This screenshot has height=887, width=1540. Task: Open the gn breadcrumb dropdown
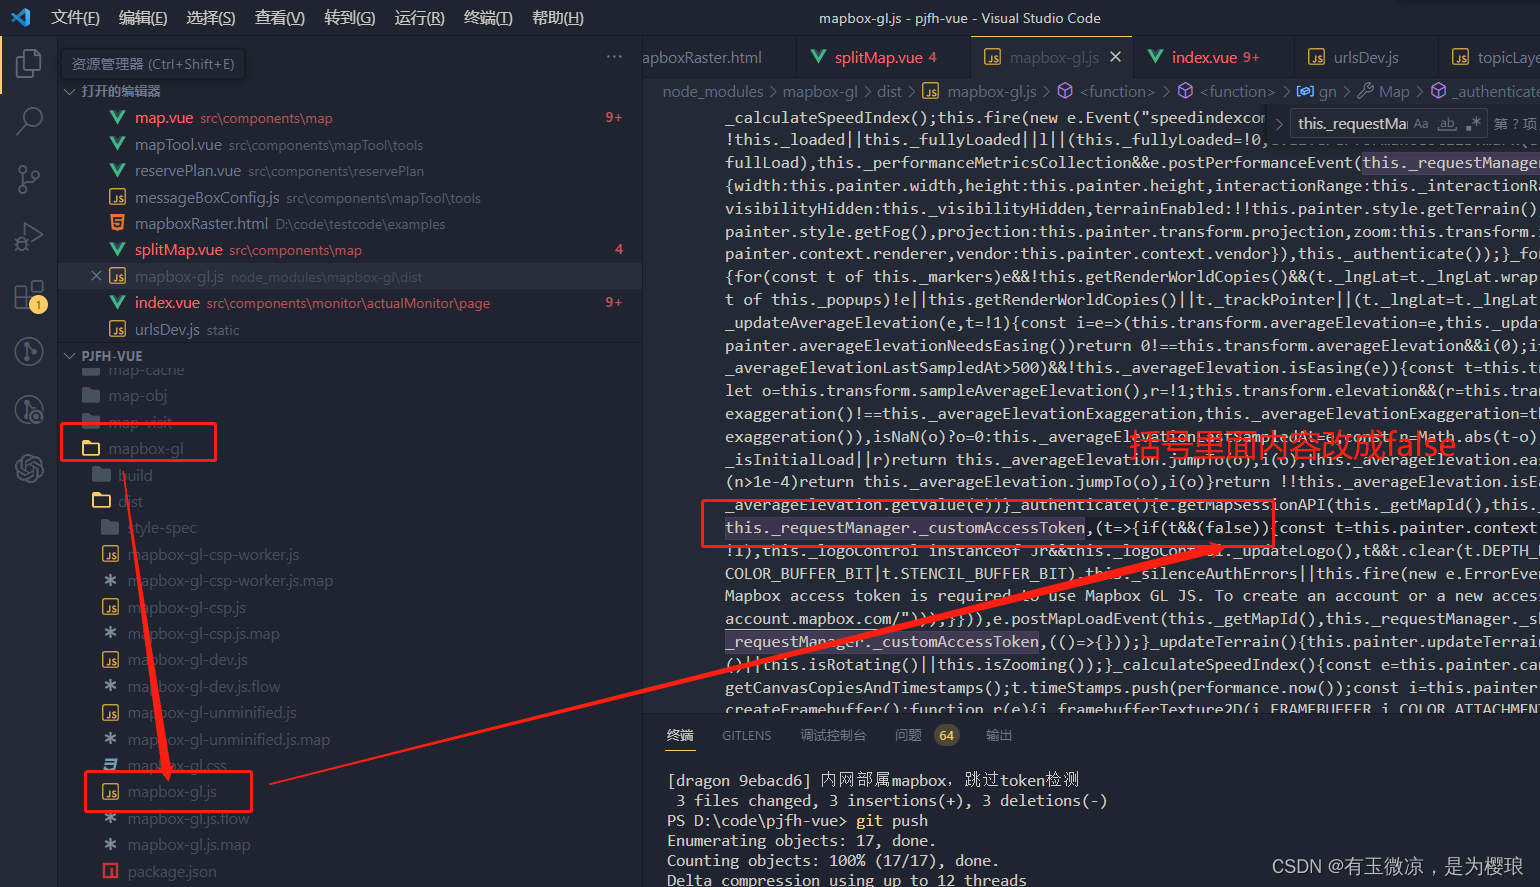pyautogui.click(x=1317, y=92)
